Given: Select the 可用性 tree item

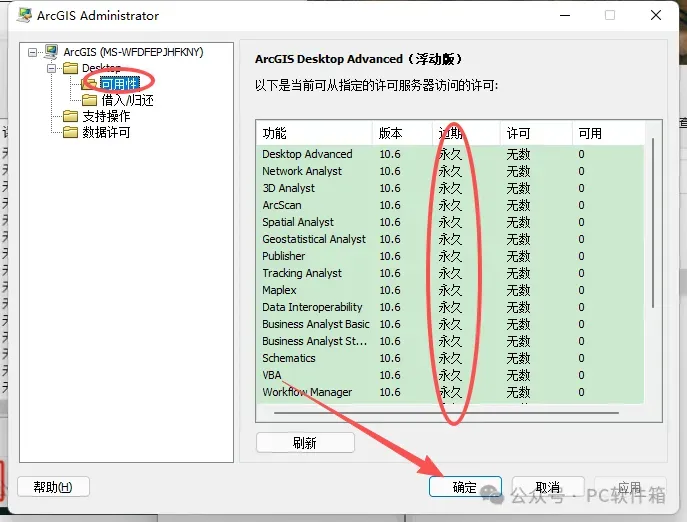Looking at the screenshot, I should [120, 84].
